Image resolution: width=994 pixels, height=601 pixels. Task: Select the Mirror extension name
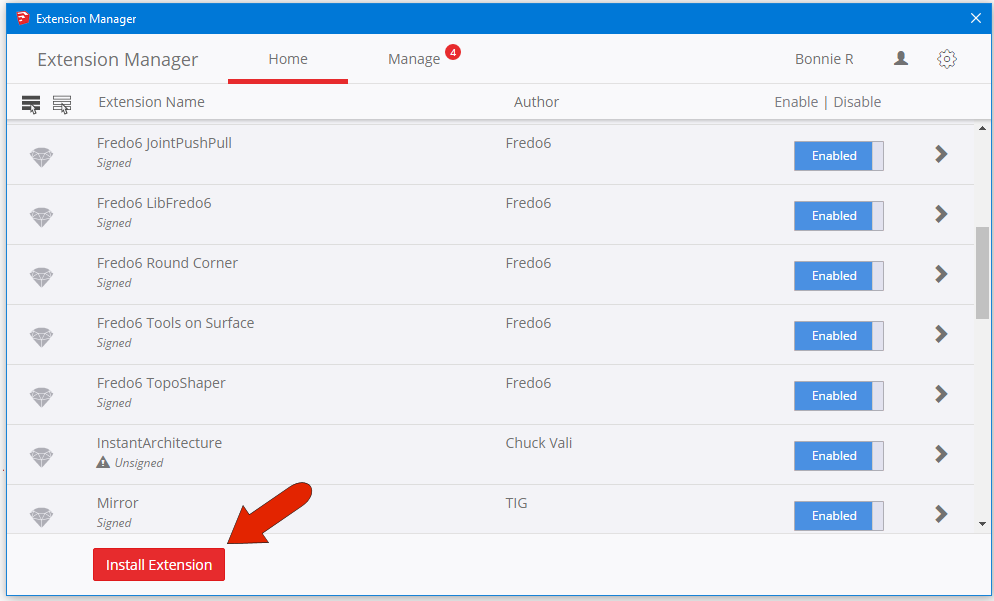117,503
